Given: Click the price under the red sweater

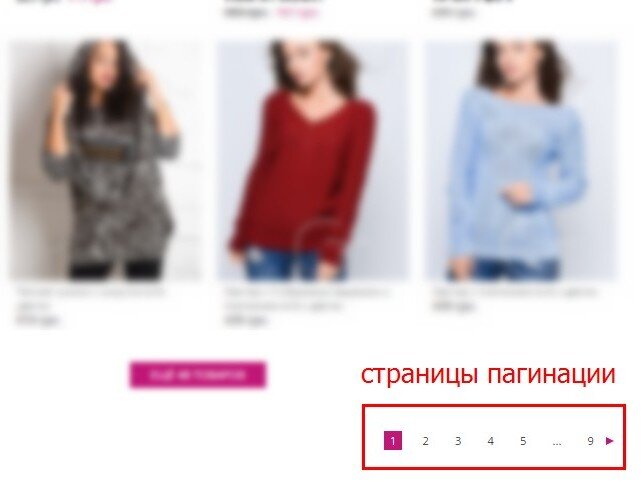Looking at the screenshot, I should 246,320.
